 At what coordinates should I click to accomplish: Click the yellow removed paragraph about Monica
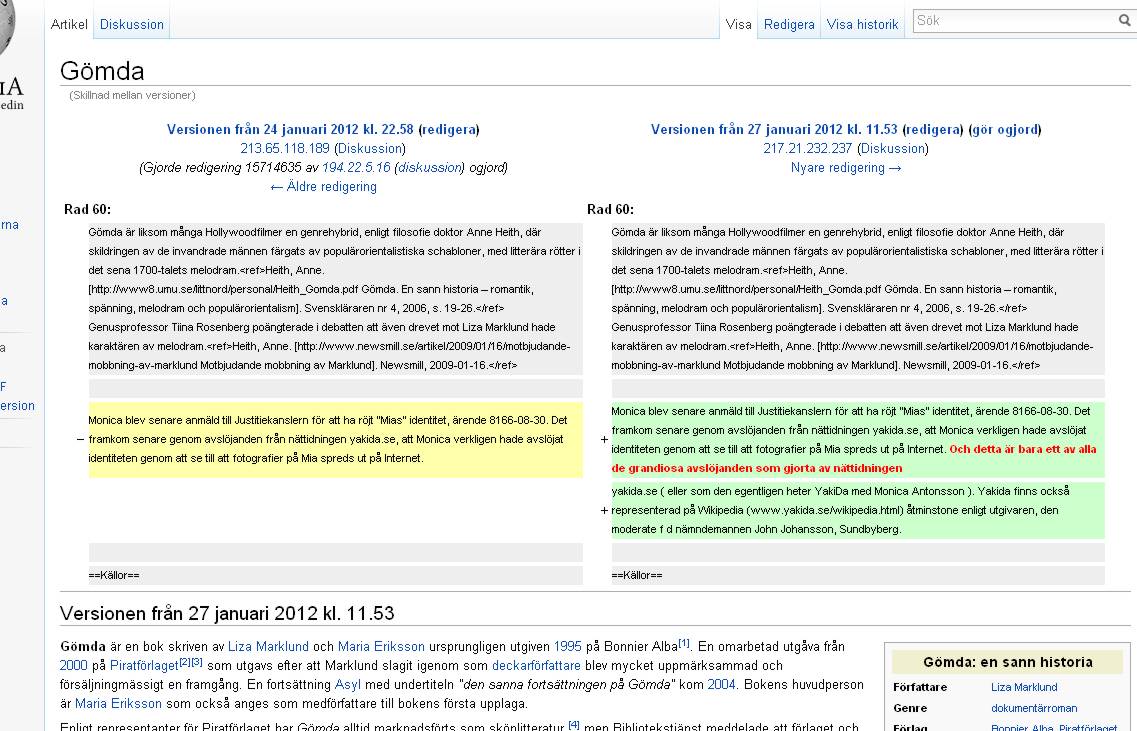click(x=335, y=439)
